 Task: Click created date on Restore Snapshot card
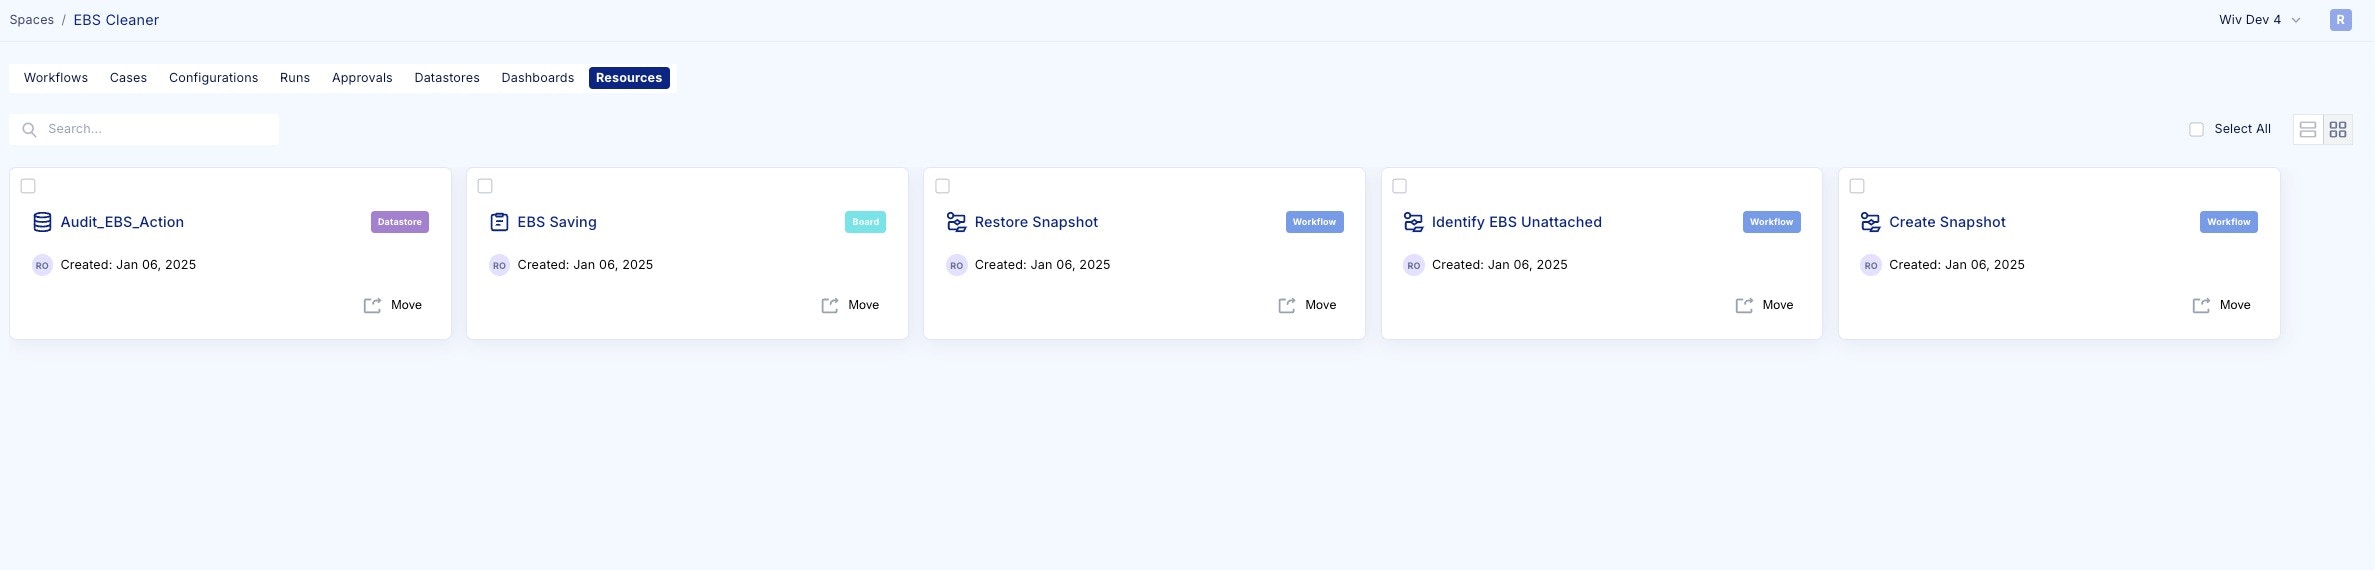point(1042,265)
